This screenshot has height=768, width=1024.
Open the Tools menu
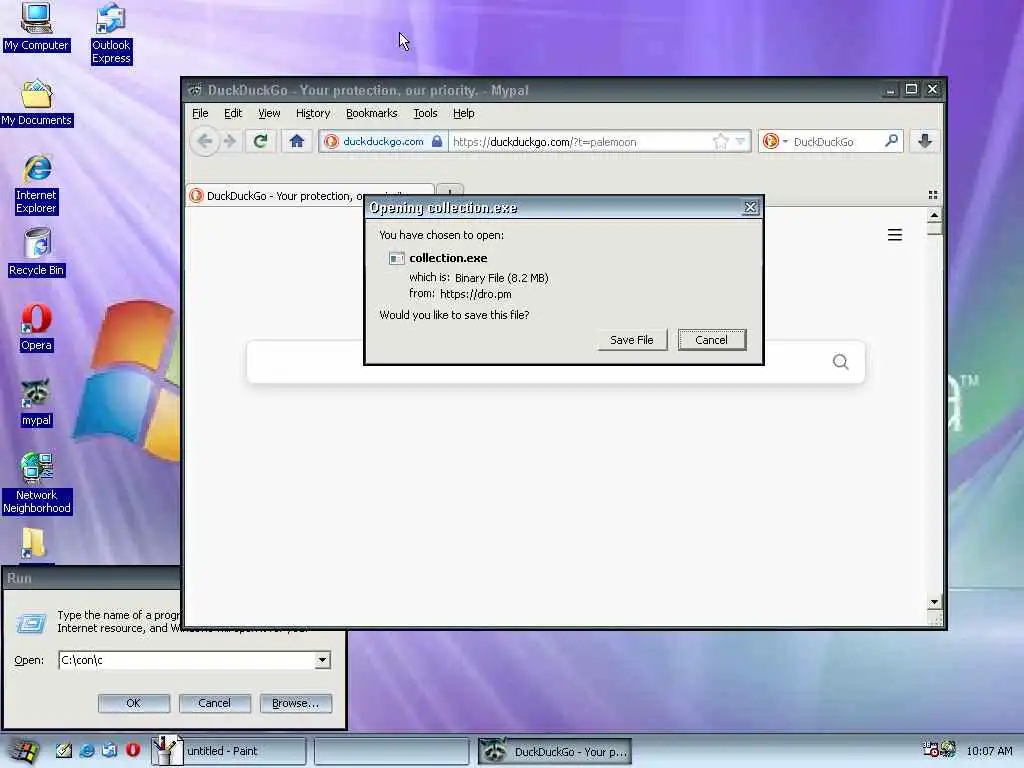click(x=425, y=113)
